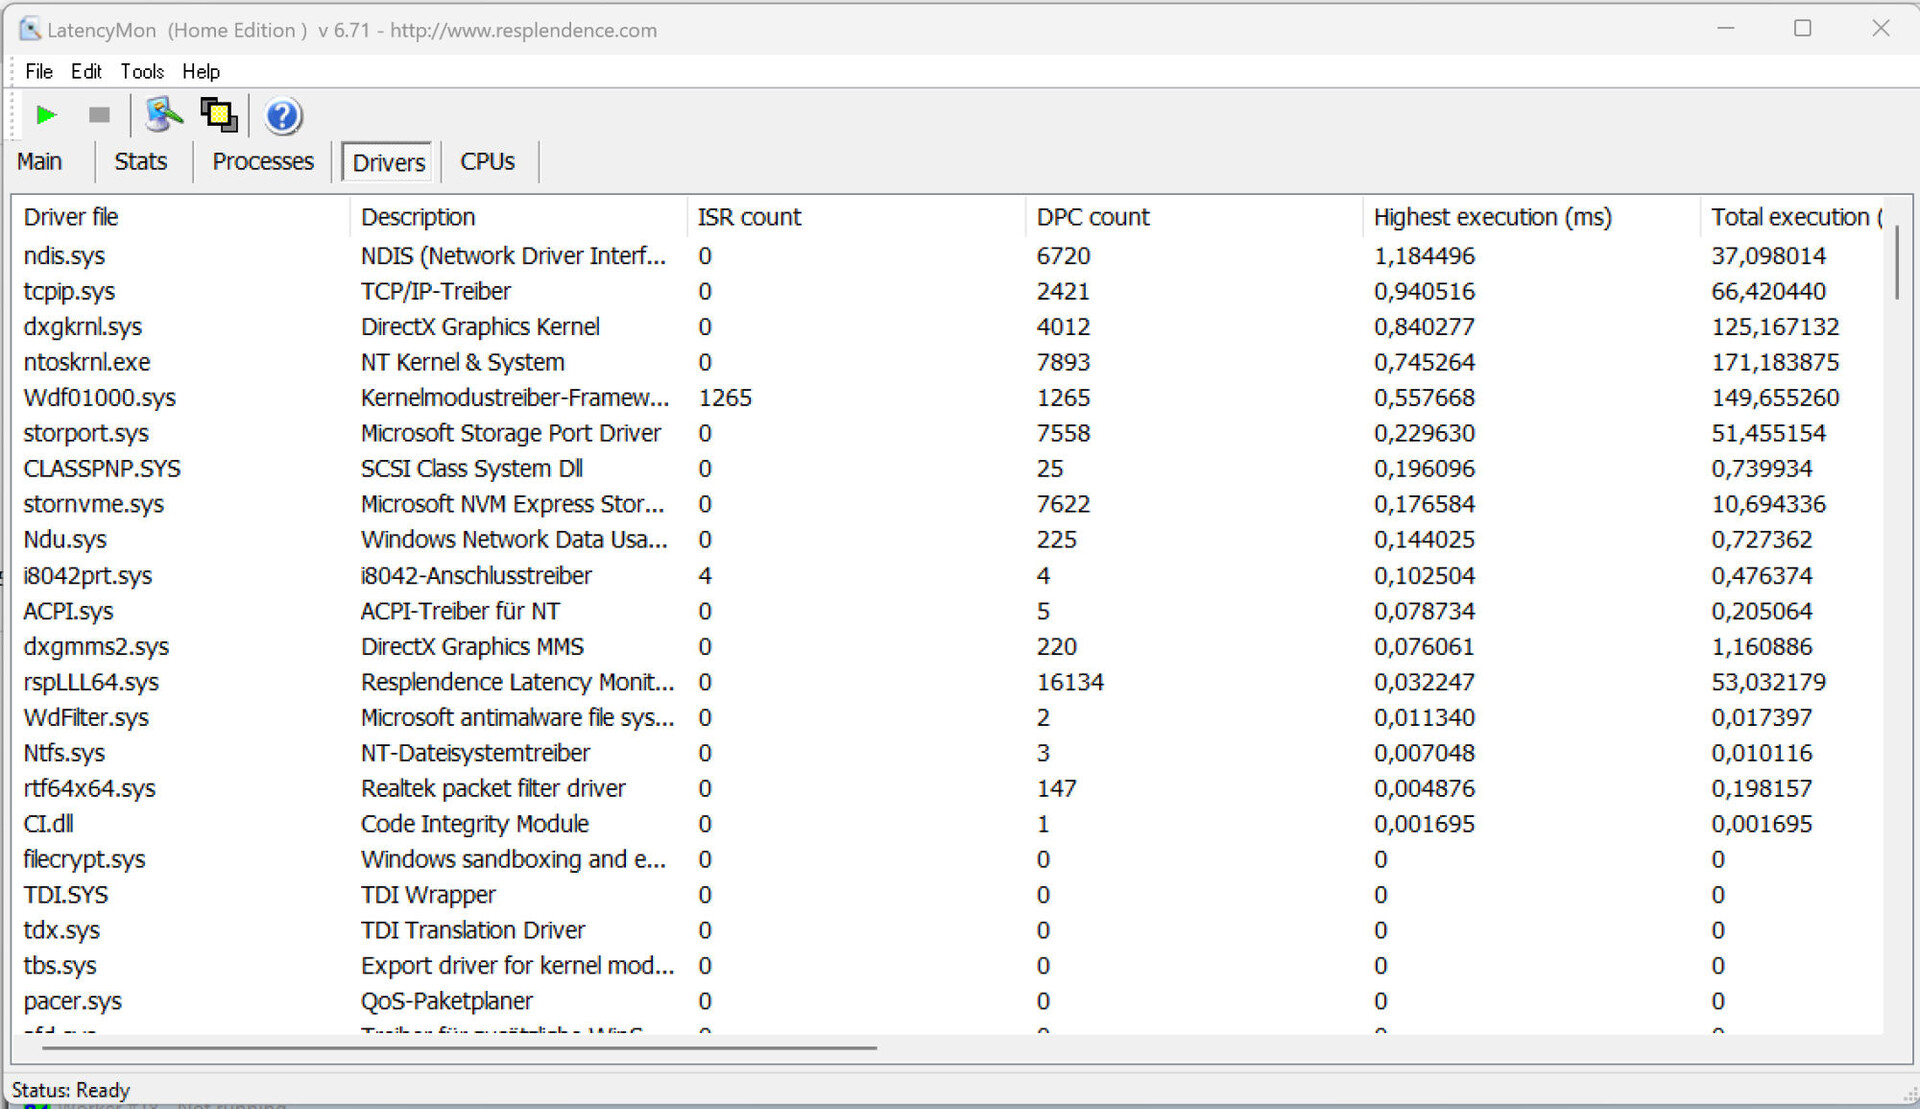This screenshot has width=1920, height=1109.
Task: Select the dxgkrnl.sys driver row
Action: click(83, 327)
